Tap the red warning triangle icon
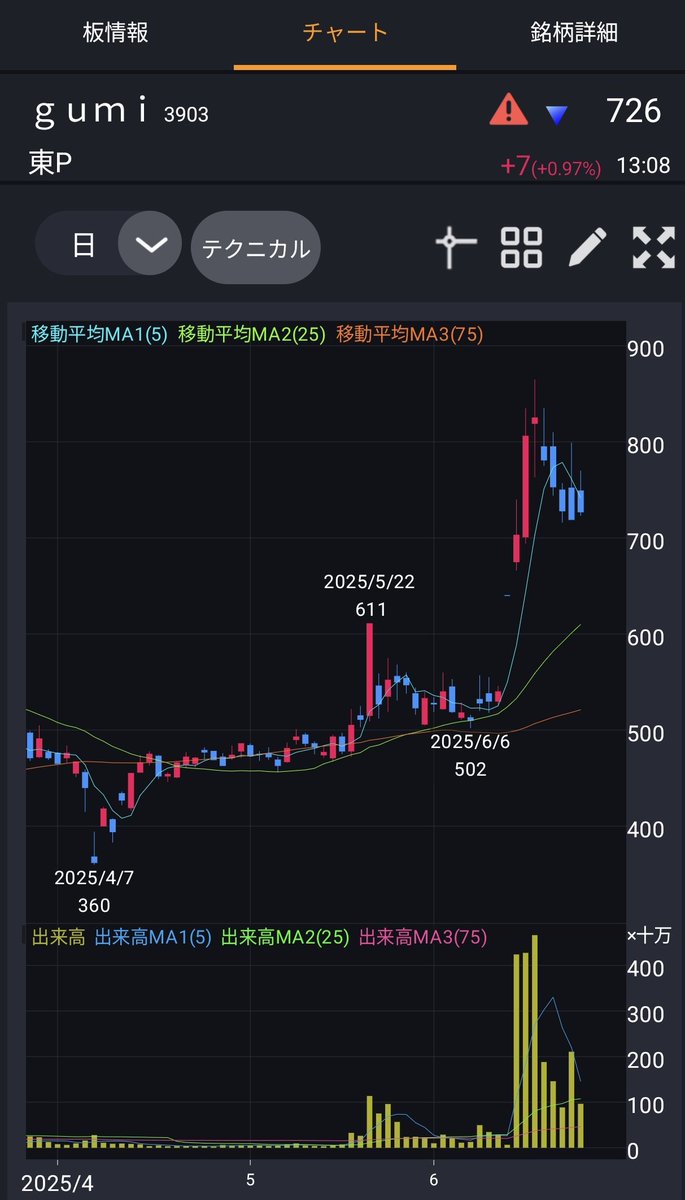This screenshot has width=685, height=1200. pyautogui.click(x=508, y=109)
